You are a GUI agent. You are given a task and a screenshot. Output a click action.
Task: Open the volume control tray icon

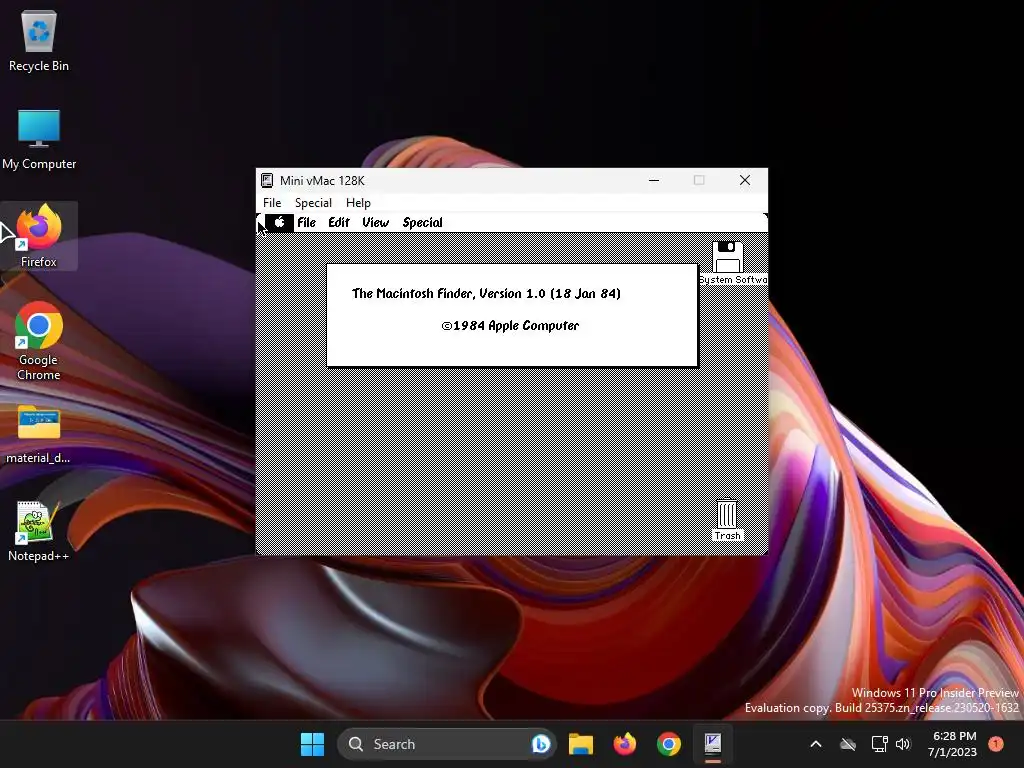(x=903, y=744)
